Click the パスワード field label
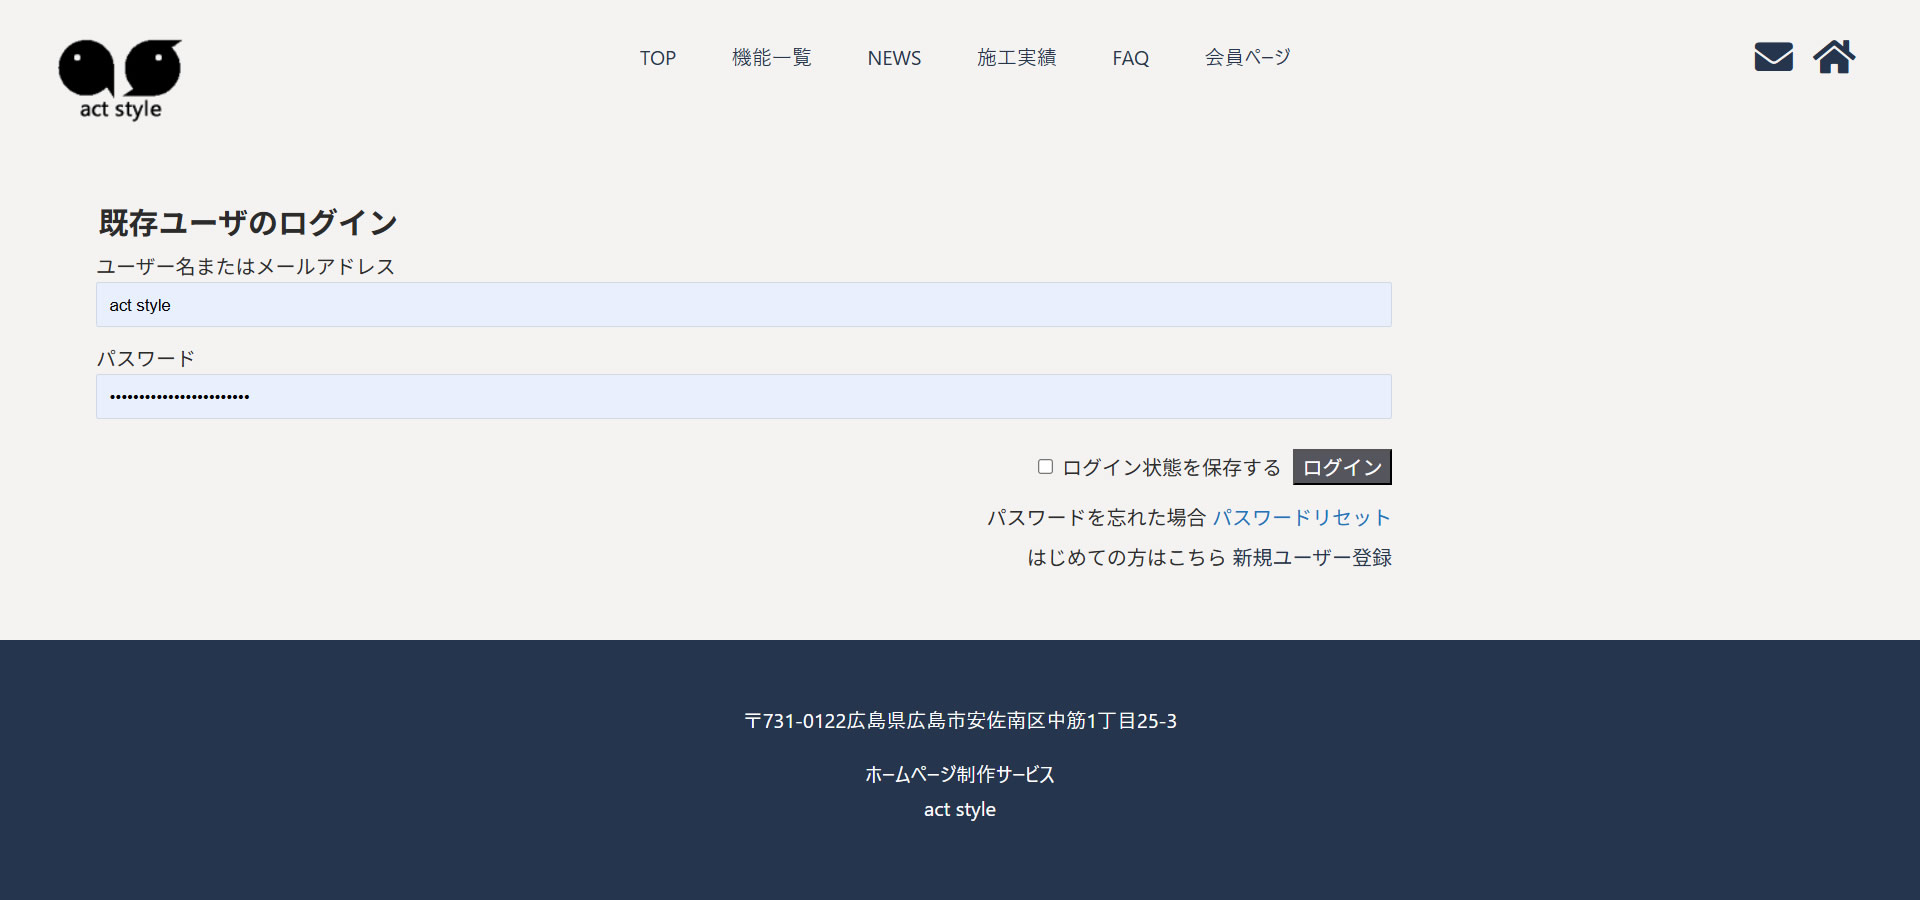 coord(146,359)
